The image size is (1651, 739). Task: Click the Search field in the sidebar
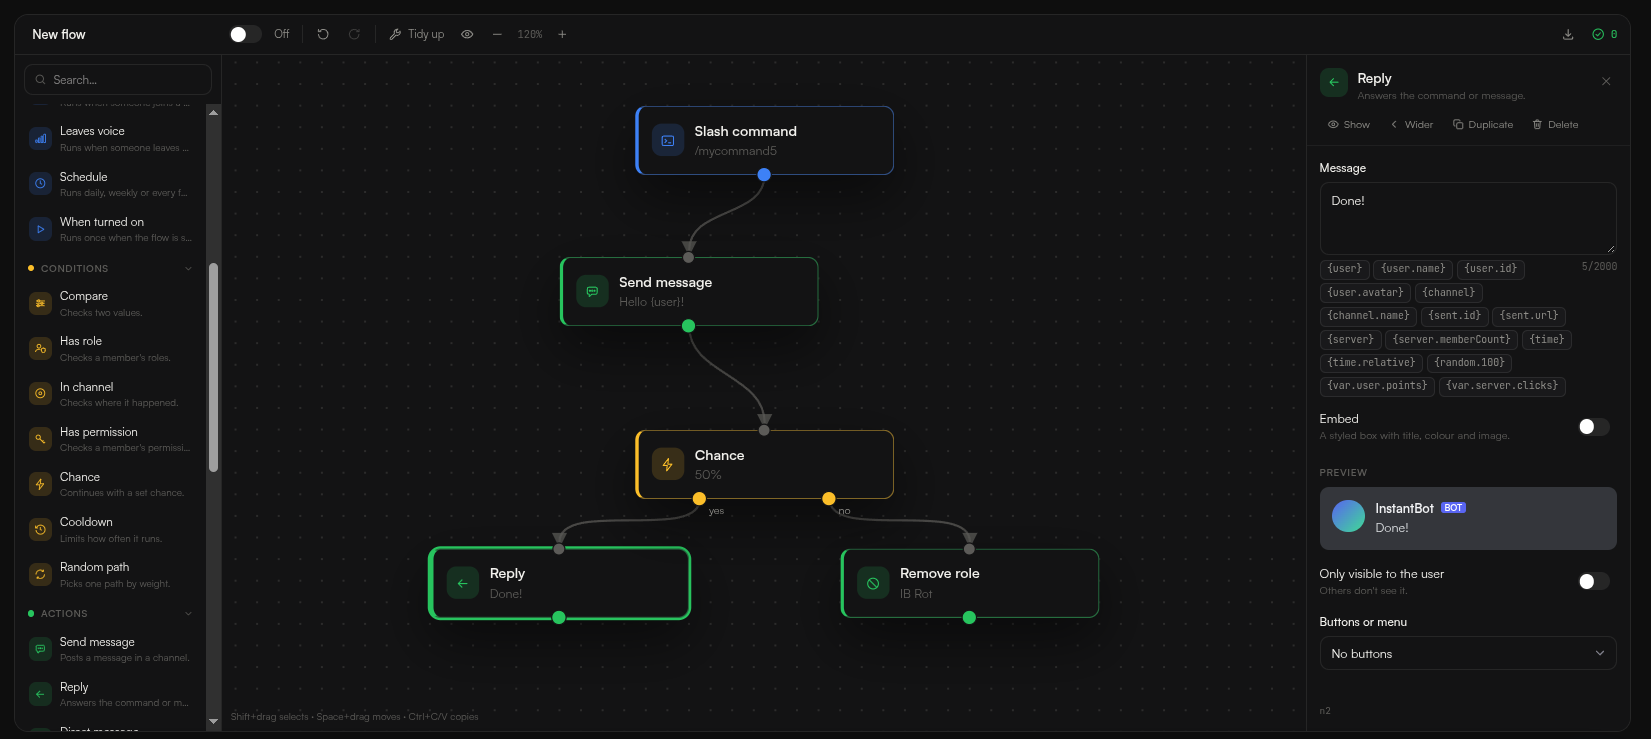pos(118,80)
